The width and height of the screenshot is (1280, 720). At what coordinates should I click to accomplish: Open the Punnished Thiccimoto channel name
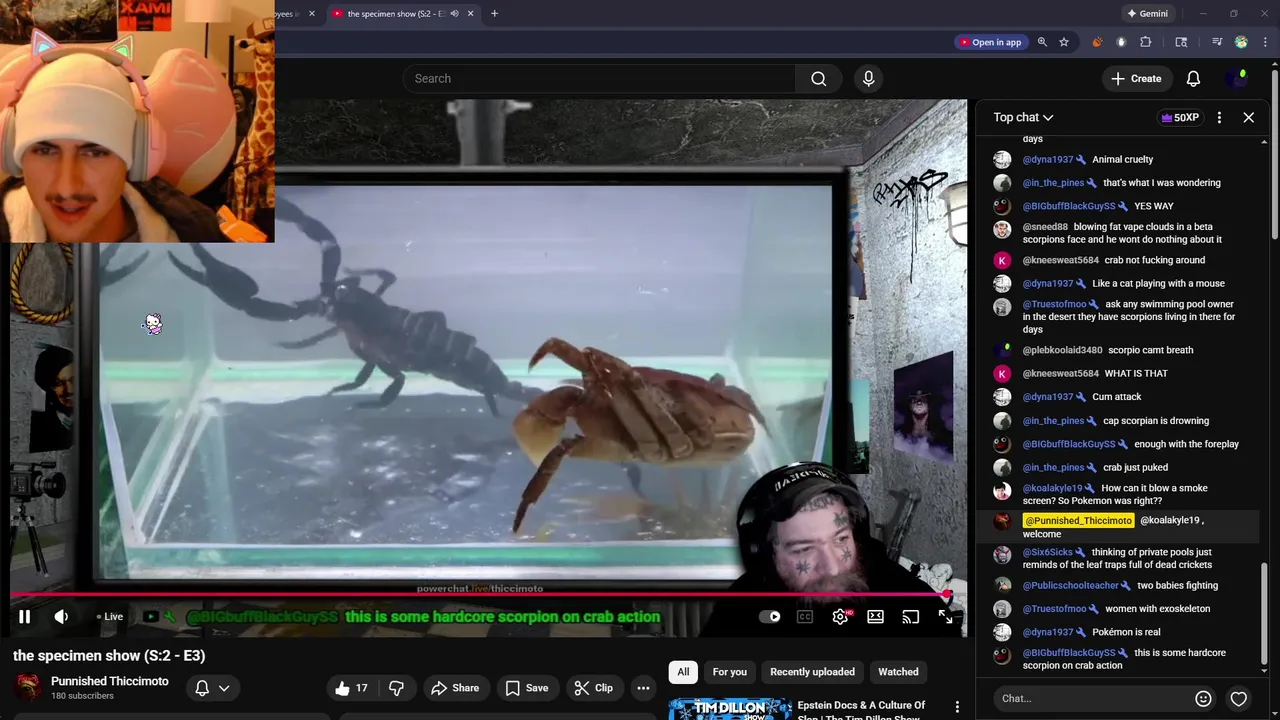[110, 681]
